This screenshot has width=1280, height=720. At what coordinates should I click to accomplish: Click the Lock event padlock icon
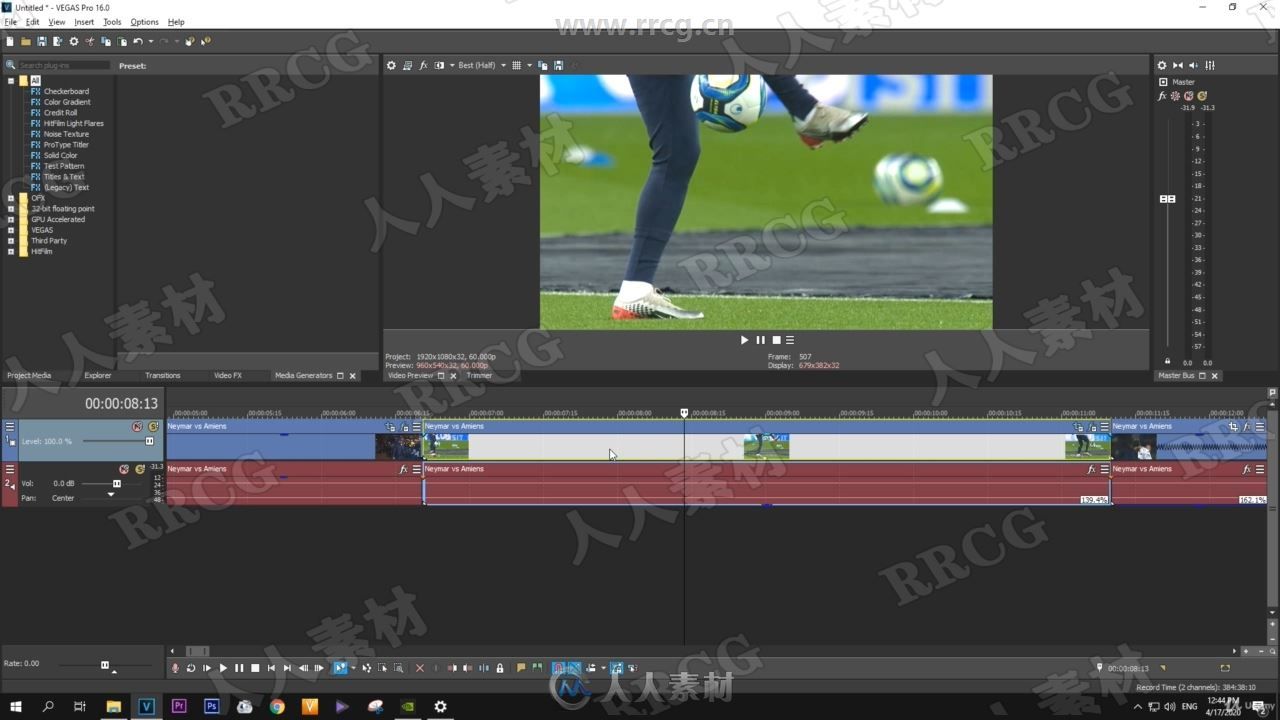500,668
